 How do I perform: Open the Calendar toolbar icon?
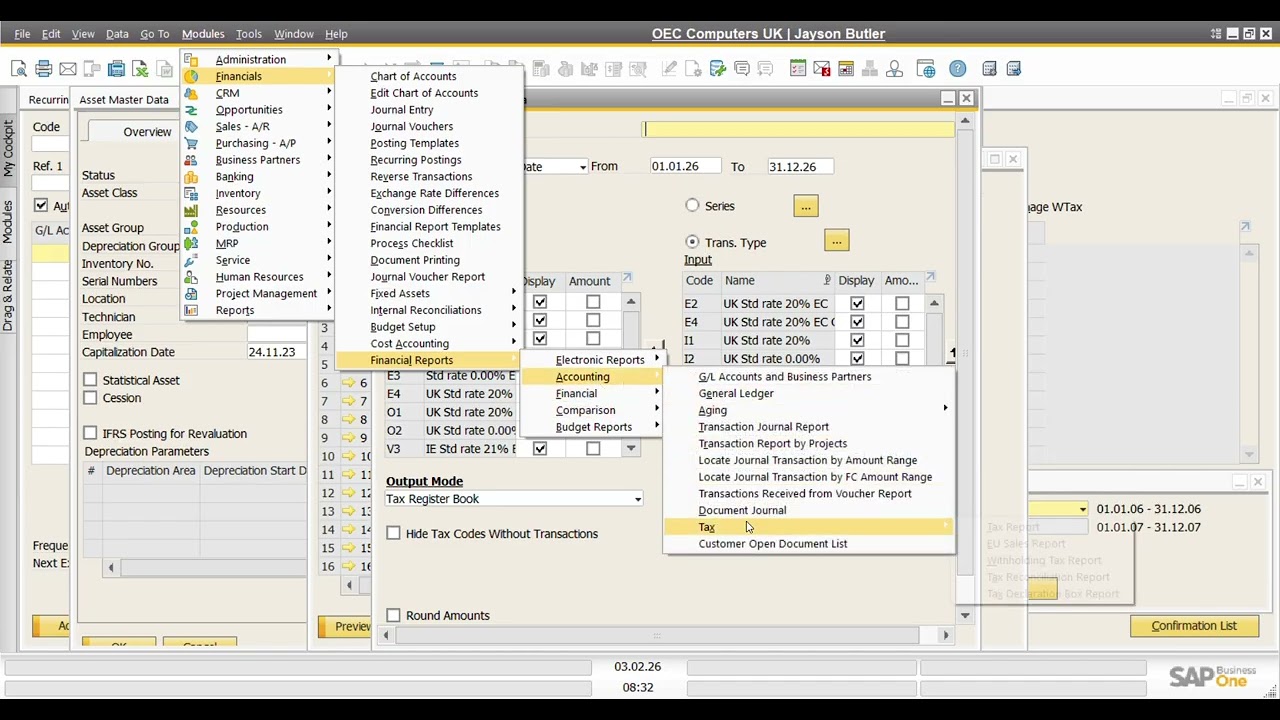click(x=846, y=69)
